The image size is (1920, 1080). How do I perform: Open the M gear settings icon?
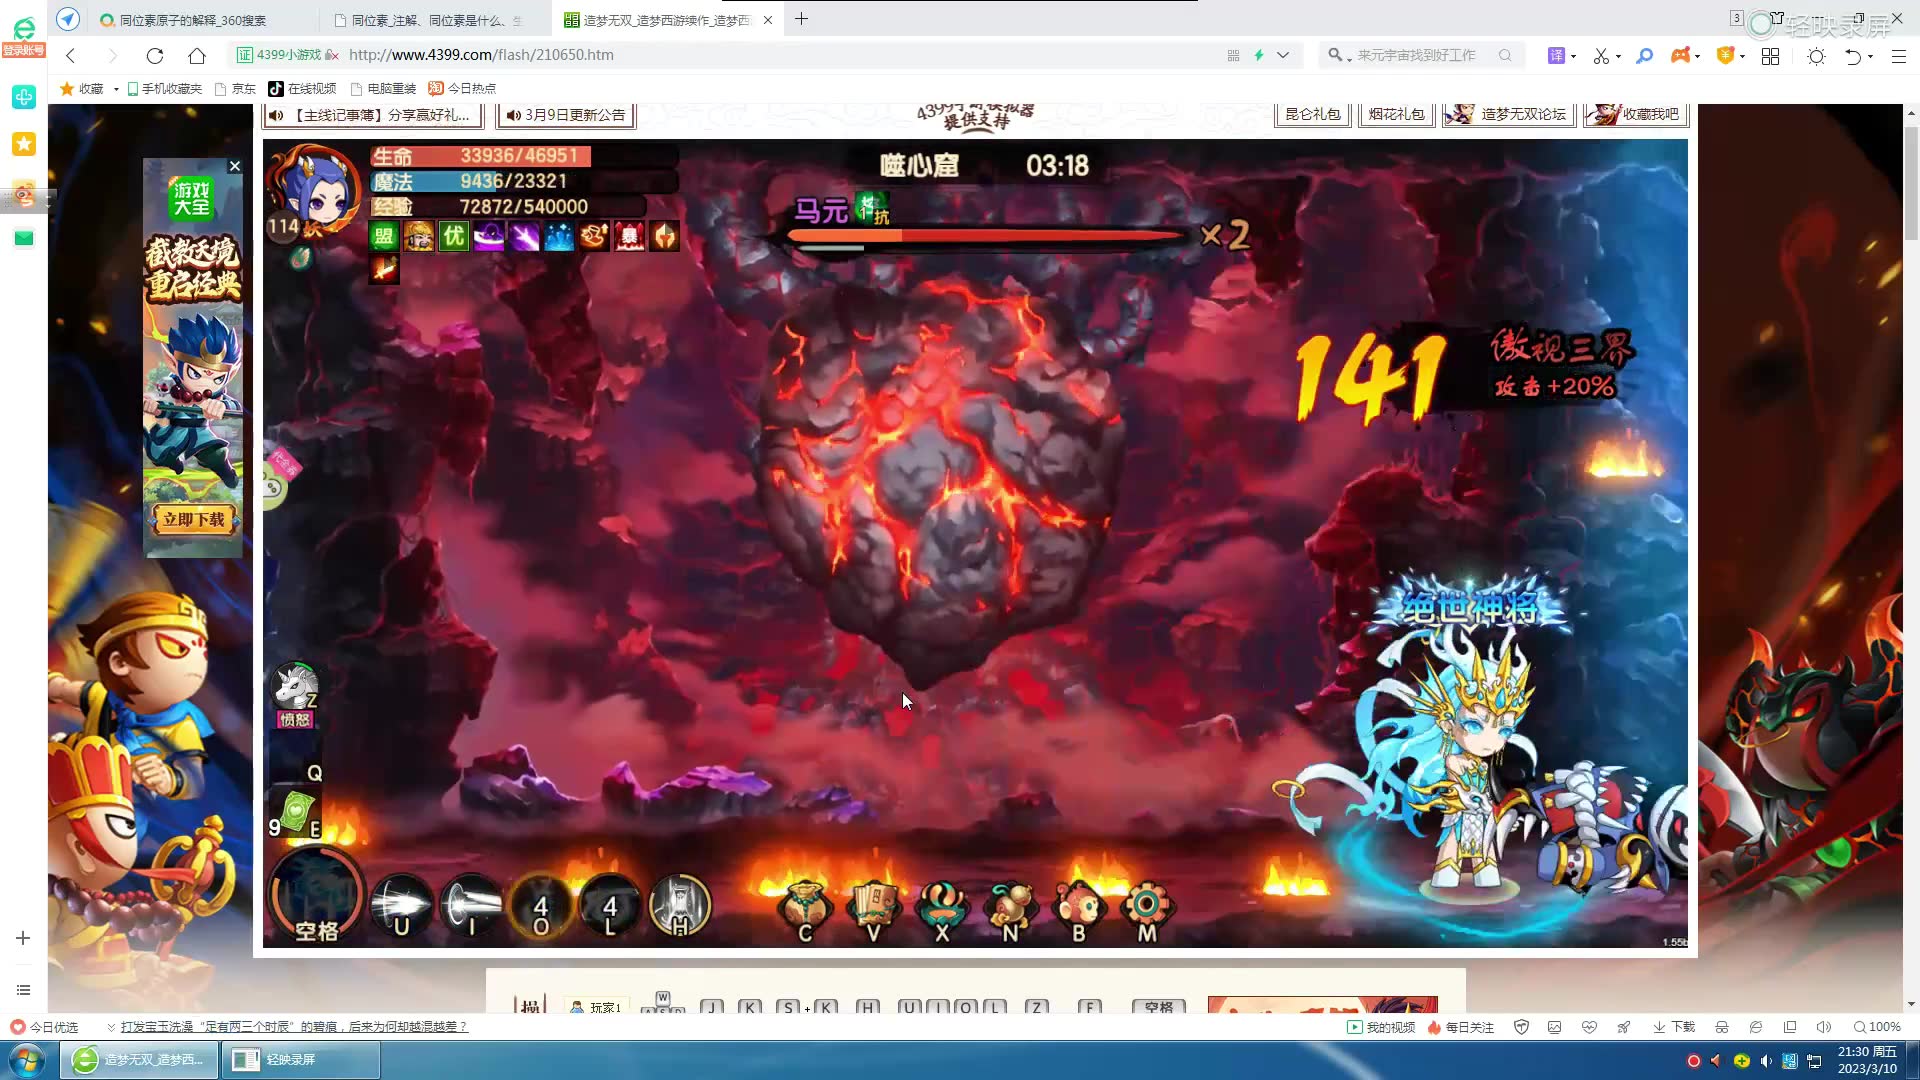tap(1146, 911)
